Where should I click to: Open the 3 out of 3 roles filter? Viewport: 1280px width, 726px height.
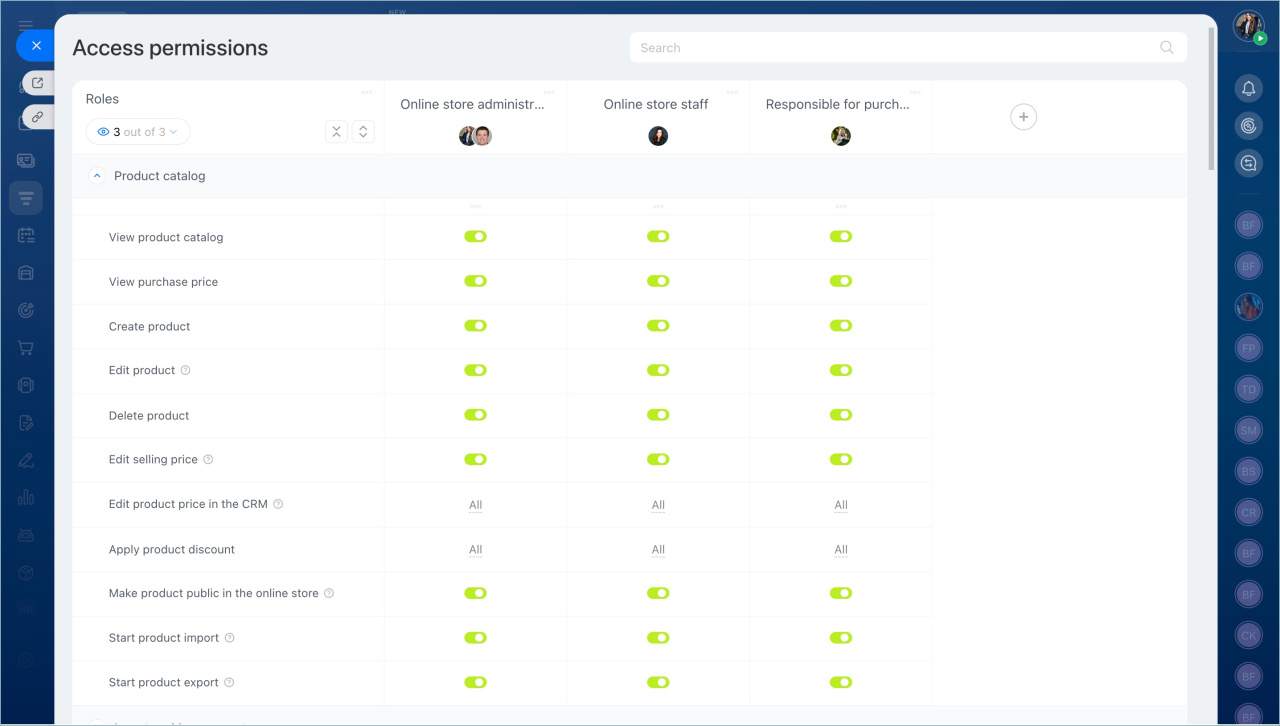138,132
